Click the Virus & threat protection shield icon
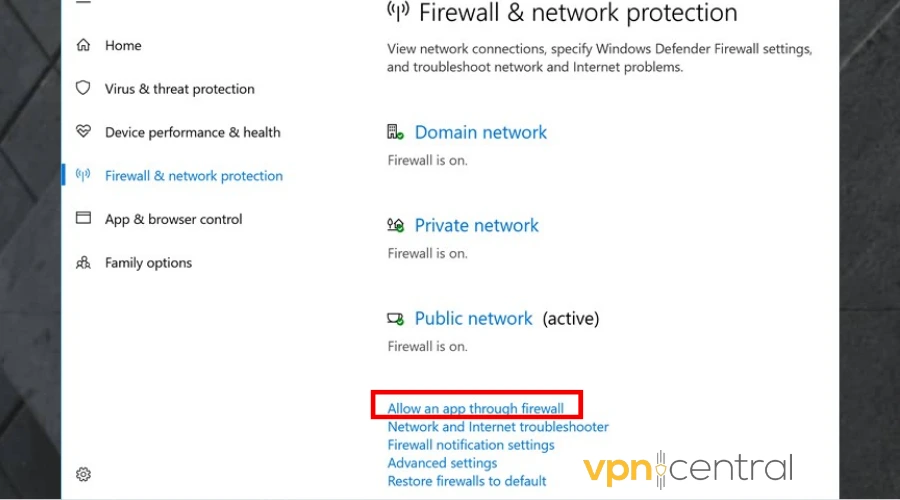Screen dimensions: 900x500 click(x=83, y=88)
